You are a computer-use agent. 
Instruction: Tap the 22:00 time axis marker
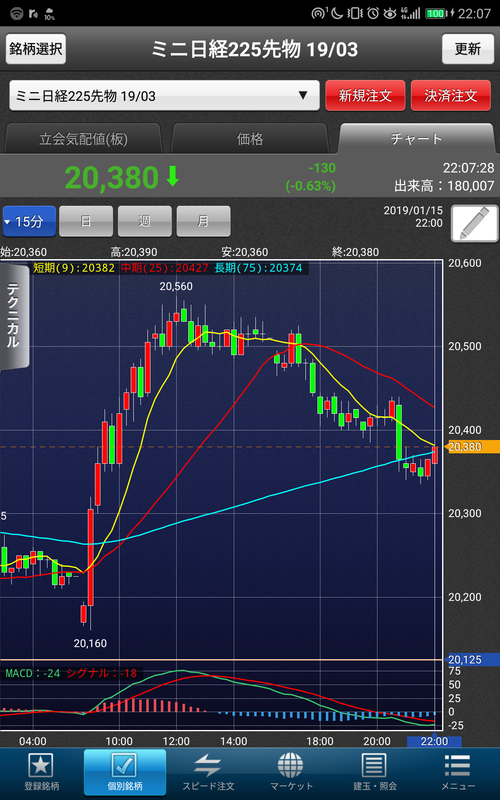pyautogui.click(x=434, y=741)
